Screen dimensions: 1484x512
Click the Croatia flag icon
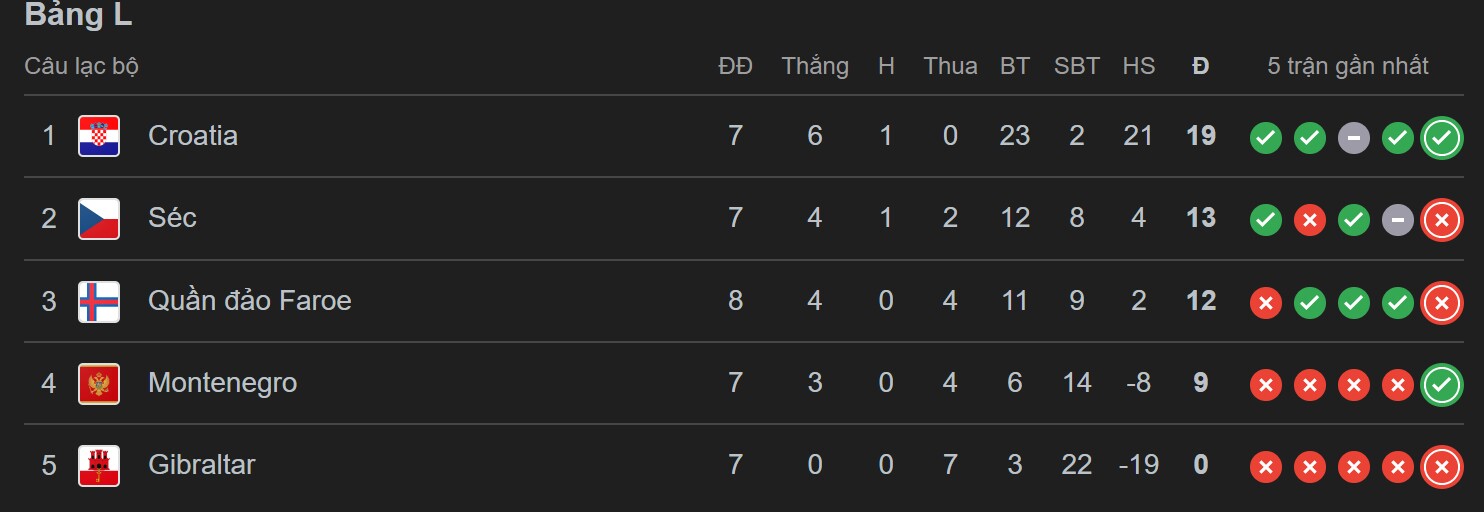[99, 136]
